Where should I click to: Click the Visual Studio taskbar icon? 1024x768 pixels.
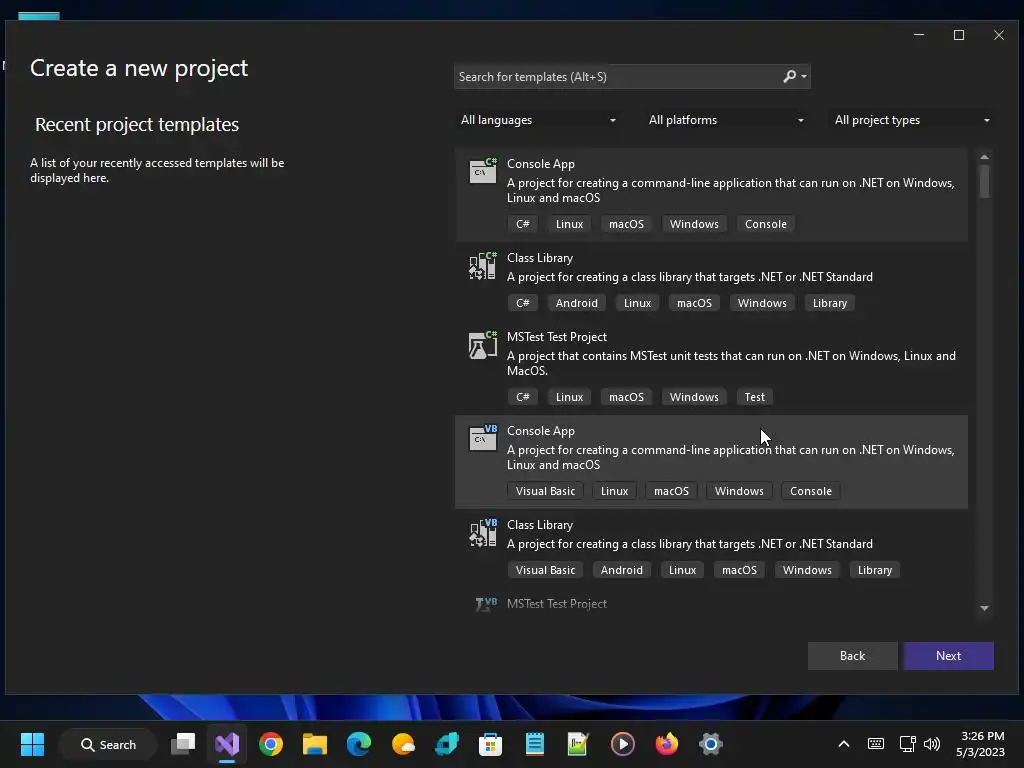[227, 744]
